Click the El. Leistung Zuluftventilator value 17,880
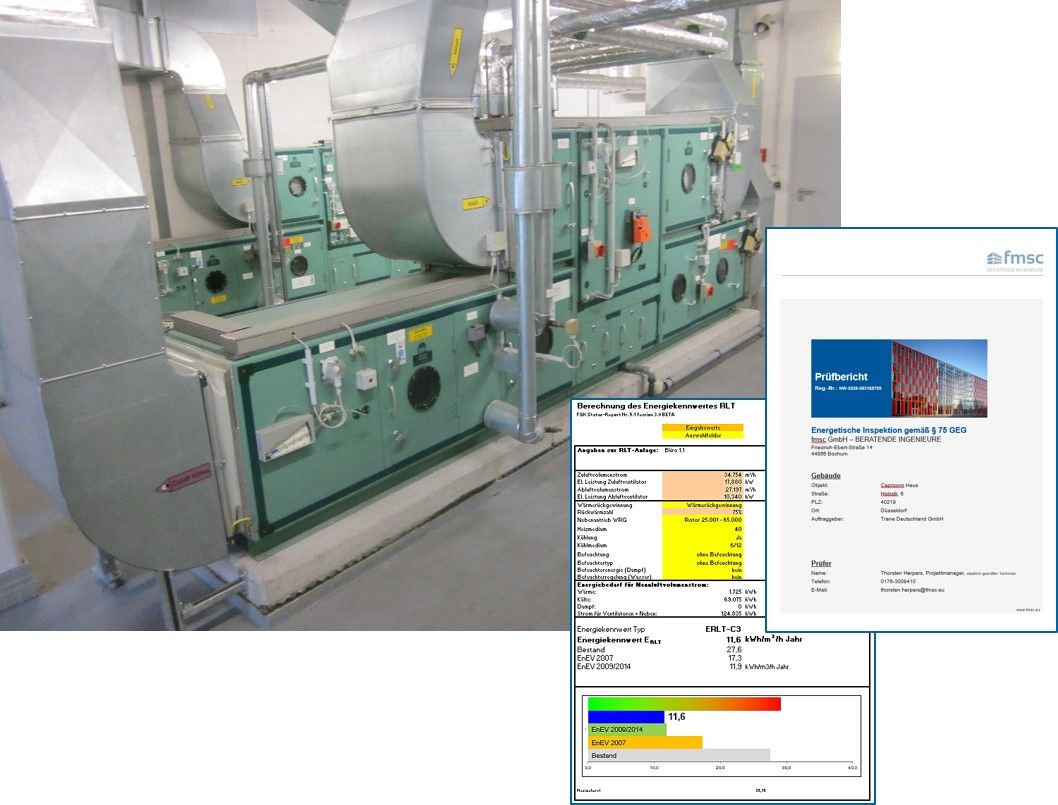 (x=732, y=482)
